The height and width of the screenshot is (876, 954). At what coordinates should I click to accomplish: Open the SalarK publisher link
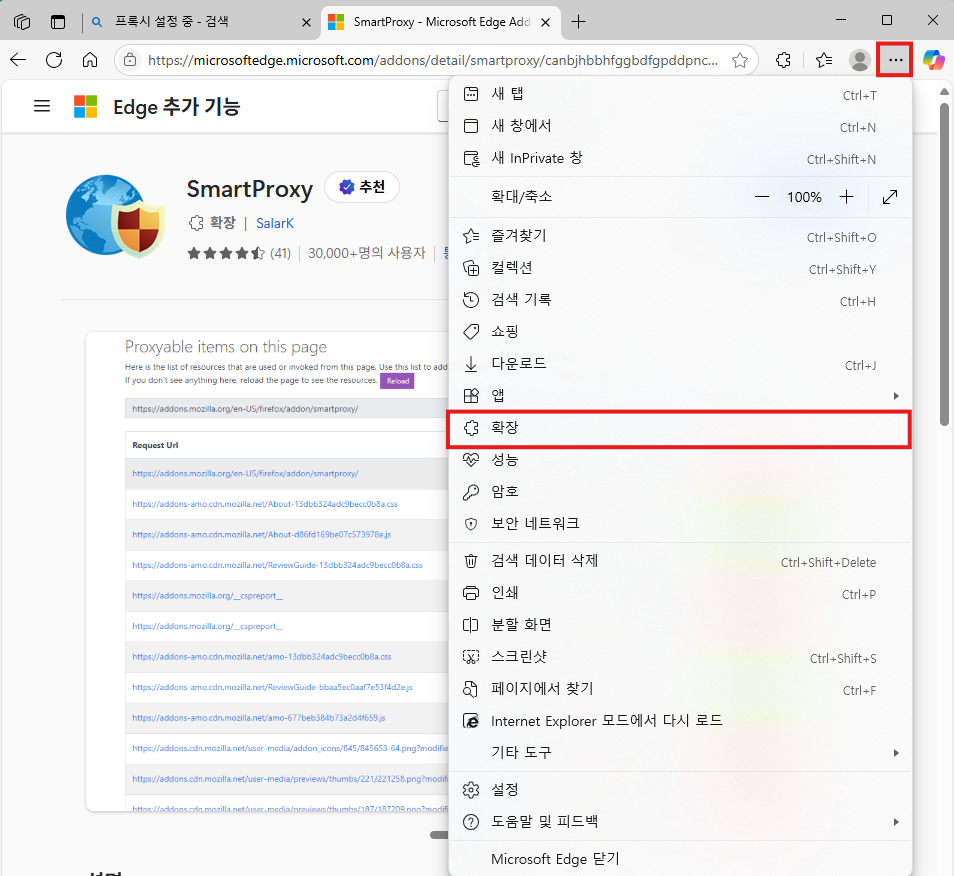[x=275, y=223]
